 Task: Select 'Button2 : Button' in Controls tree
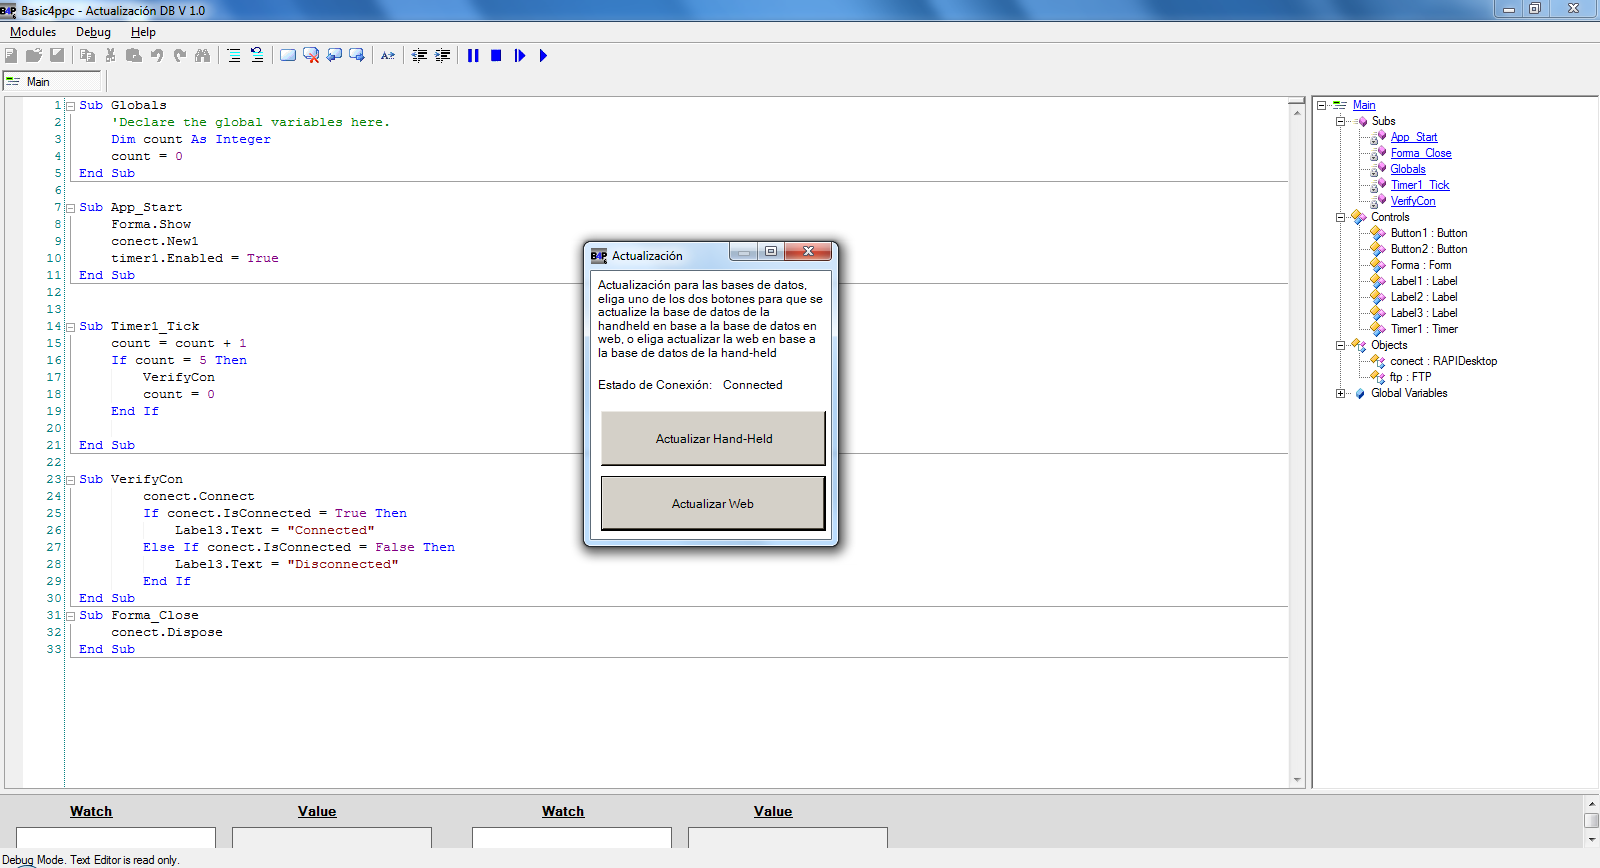pos(1429,249)
